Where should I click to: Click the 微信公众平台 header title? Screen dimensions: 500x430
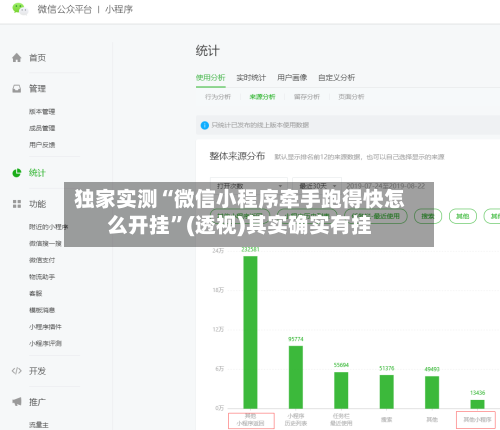64,9
